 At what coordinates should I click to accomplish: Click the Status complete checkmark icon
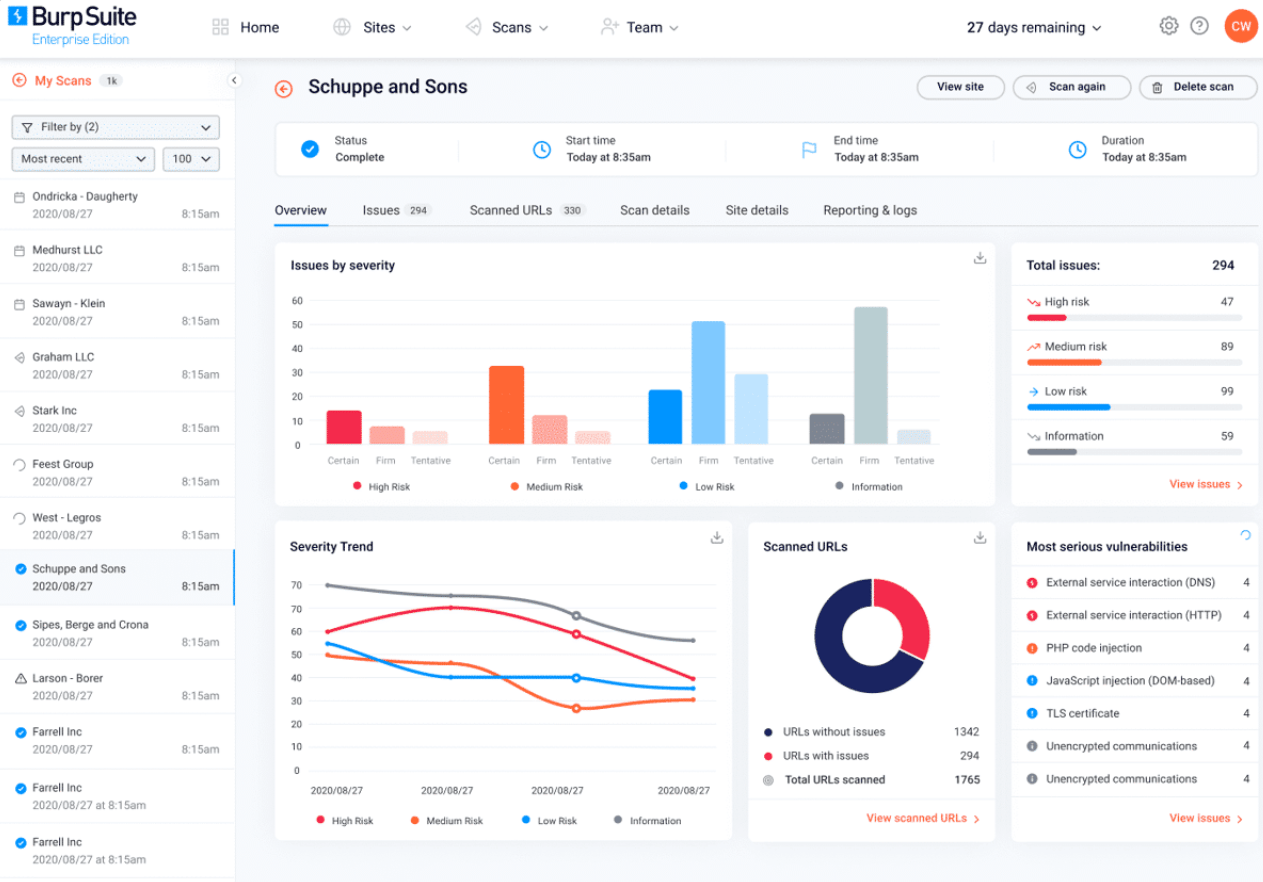point(310,149)
